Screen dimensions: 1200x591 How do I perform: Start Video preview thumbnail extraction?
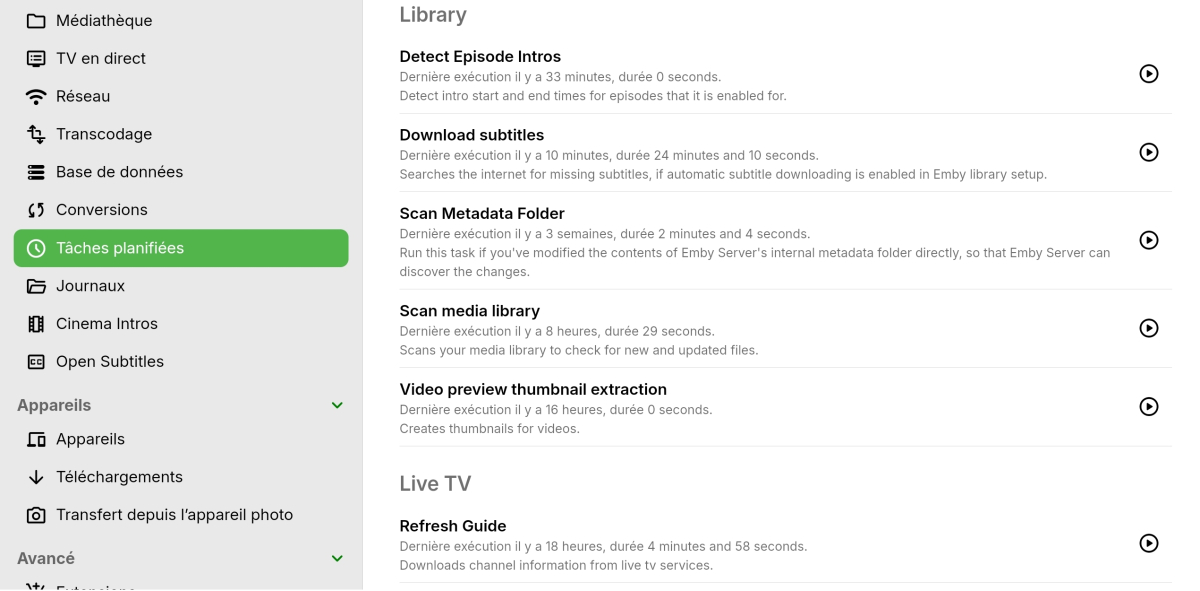[1148, 407]
